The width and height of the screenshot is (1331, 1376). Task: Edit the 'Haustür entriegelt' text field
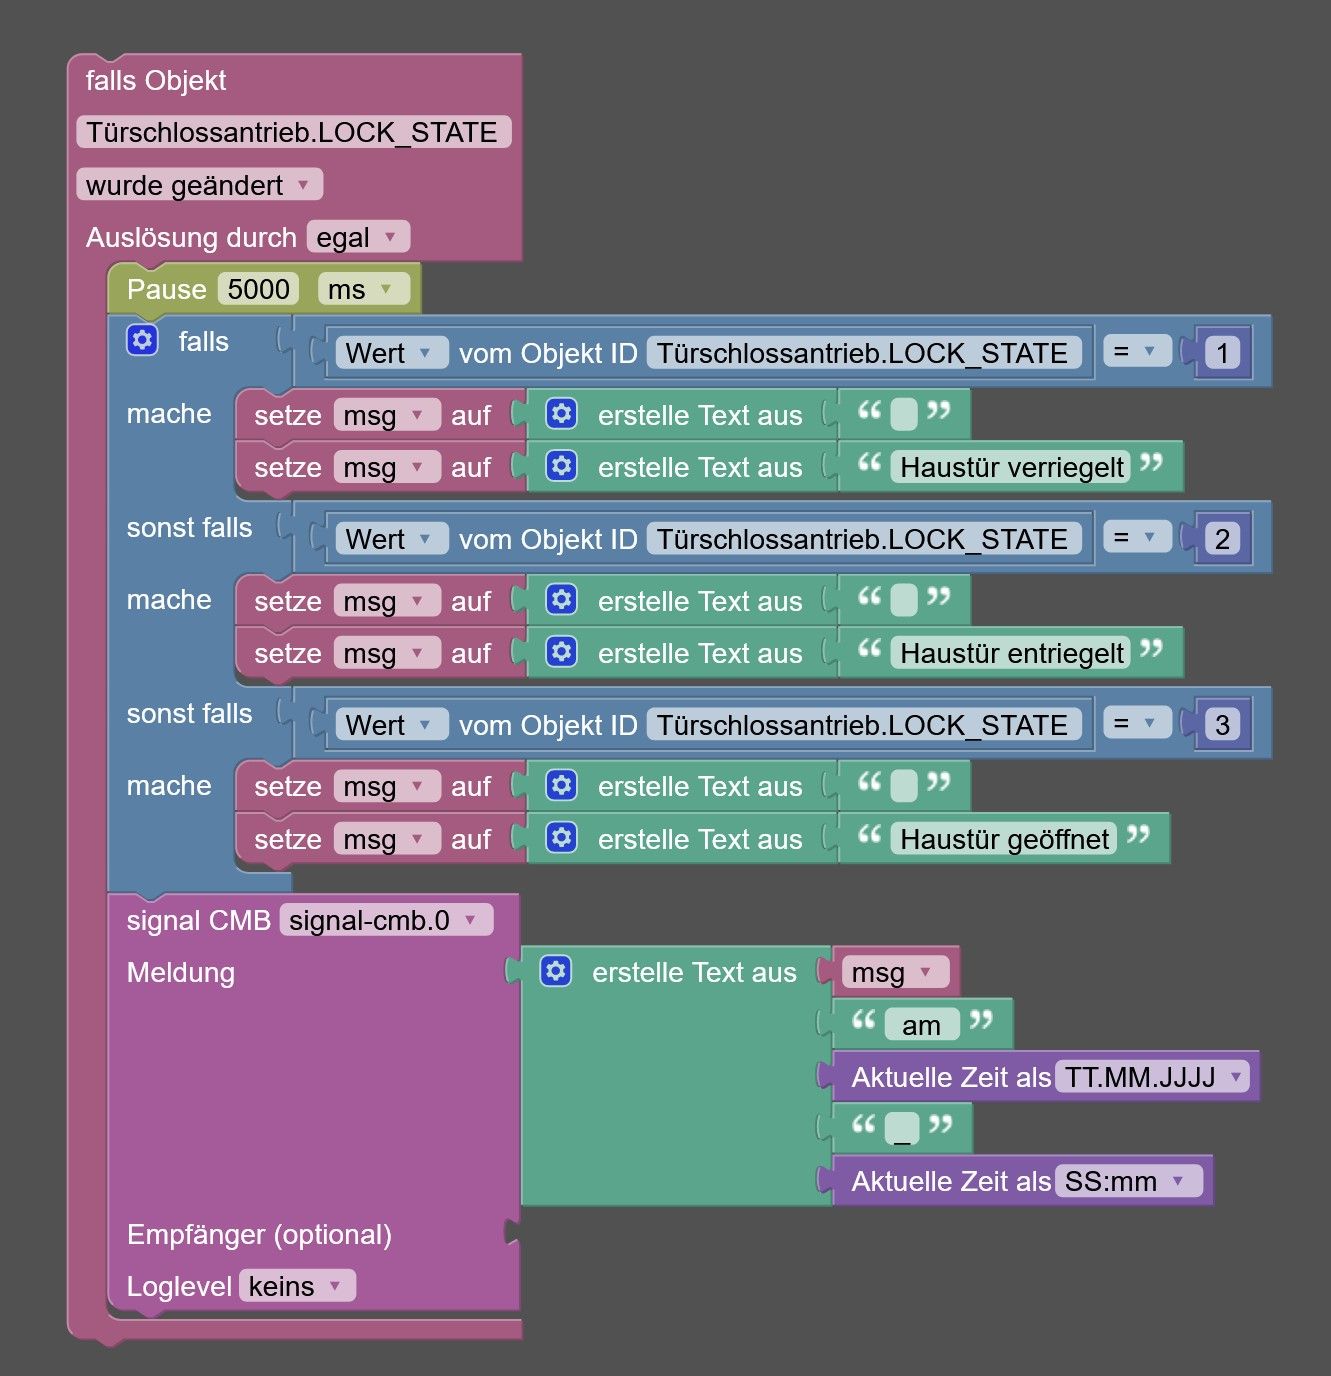(1011, 653)
